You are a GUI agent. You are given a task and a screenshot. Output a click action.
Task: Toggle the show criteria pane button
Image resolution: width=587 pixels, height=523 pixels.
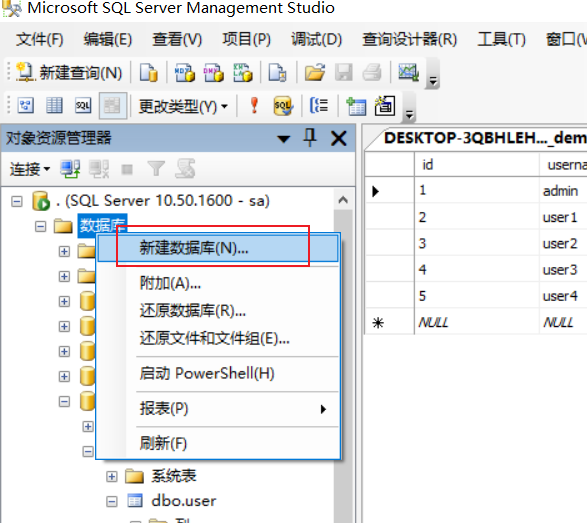click(x=54, y=106)
